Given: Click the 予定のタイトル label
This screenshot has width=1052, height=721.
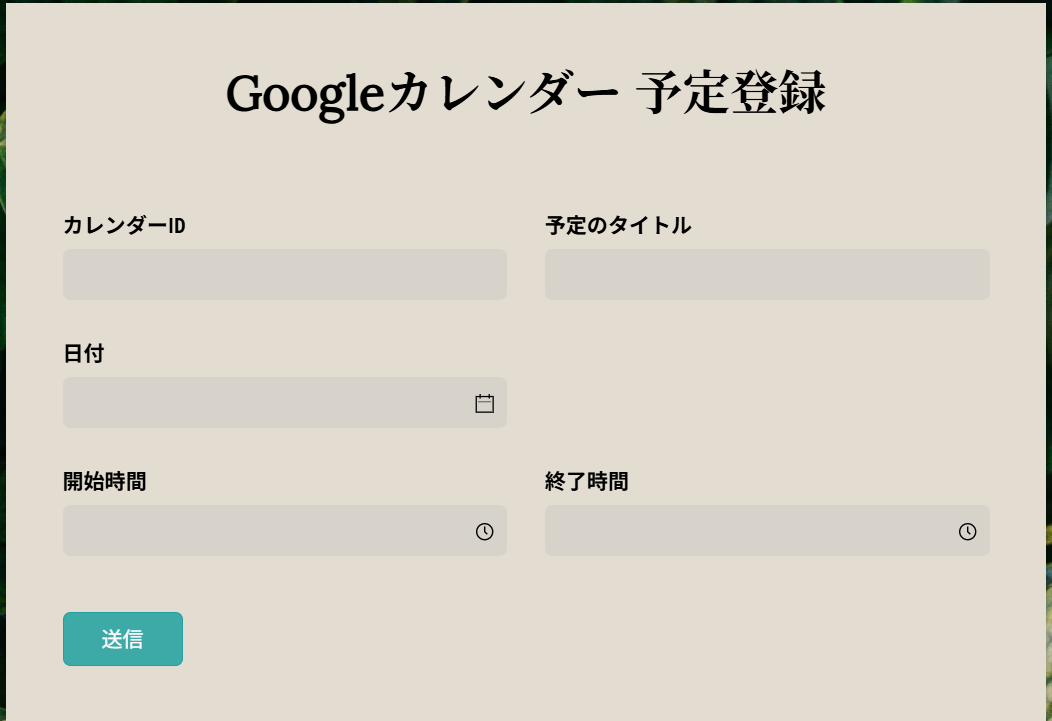Looking at the screenshot, I should pyautogui.click(x=618, y=225).
